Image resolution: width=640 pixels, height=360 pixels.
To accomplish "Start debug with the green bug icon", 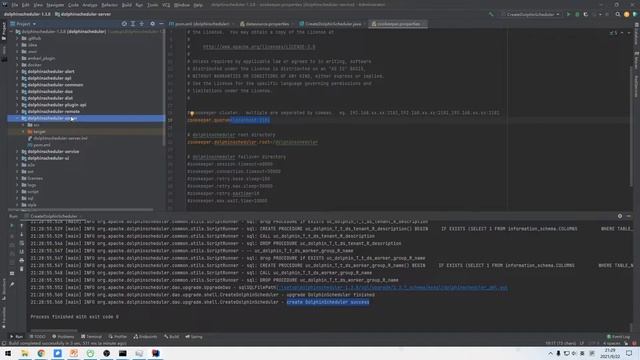I will coord(577,14).
